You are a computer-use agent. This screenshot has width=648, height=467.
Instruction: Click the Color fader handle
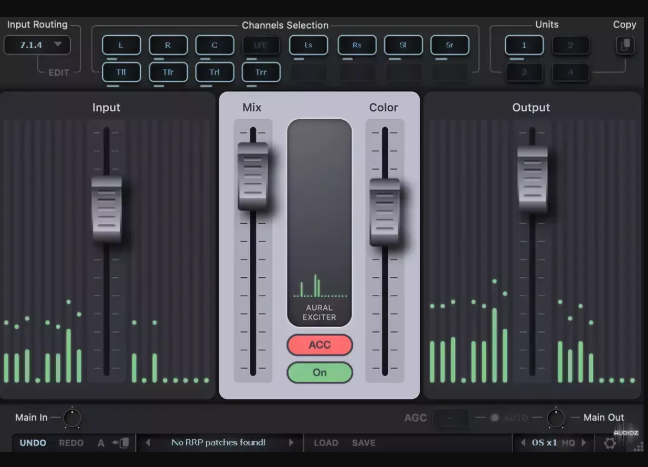pyautogui.click(x=385, y=212)
